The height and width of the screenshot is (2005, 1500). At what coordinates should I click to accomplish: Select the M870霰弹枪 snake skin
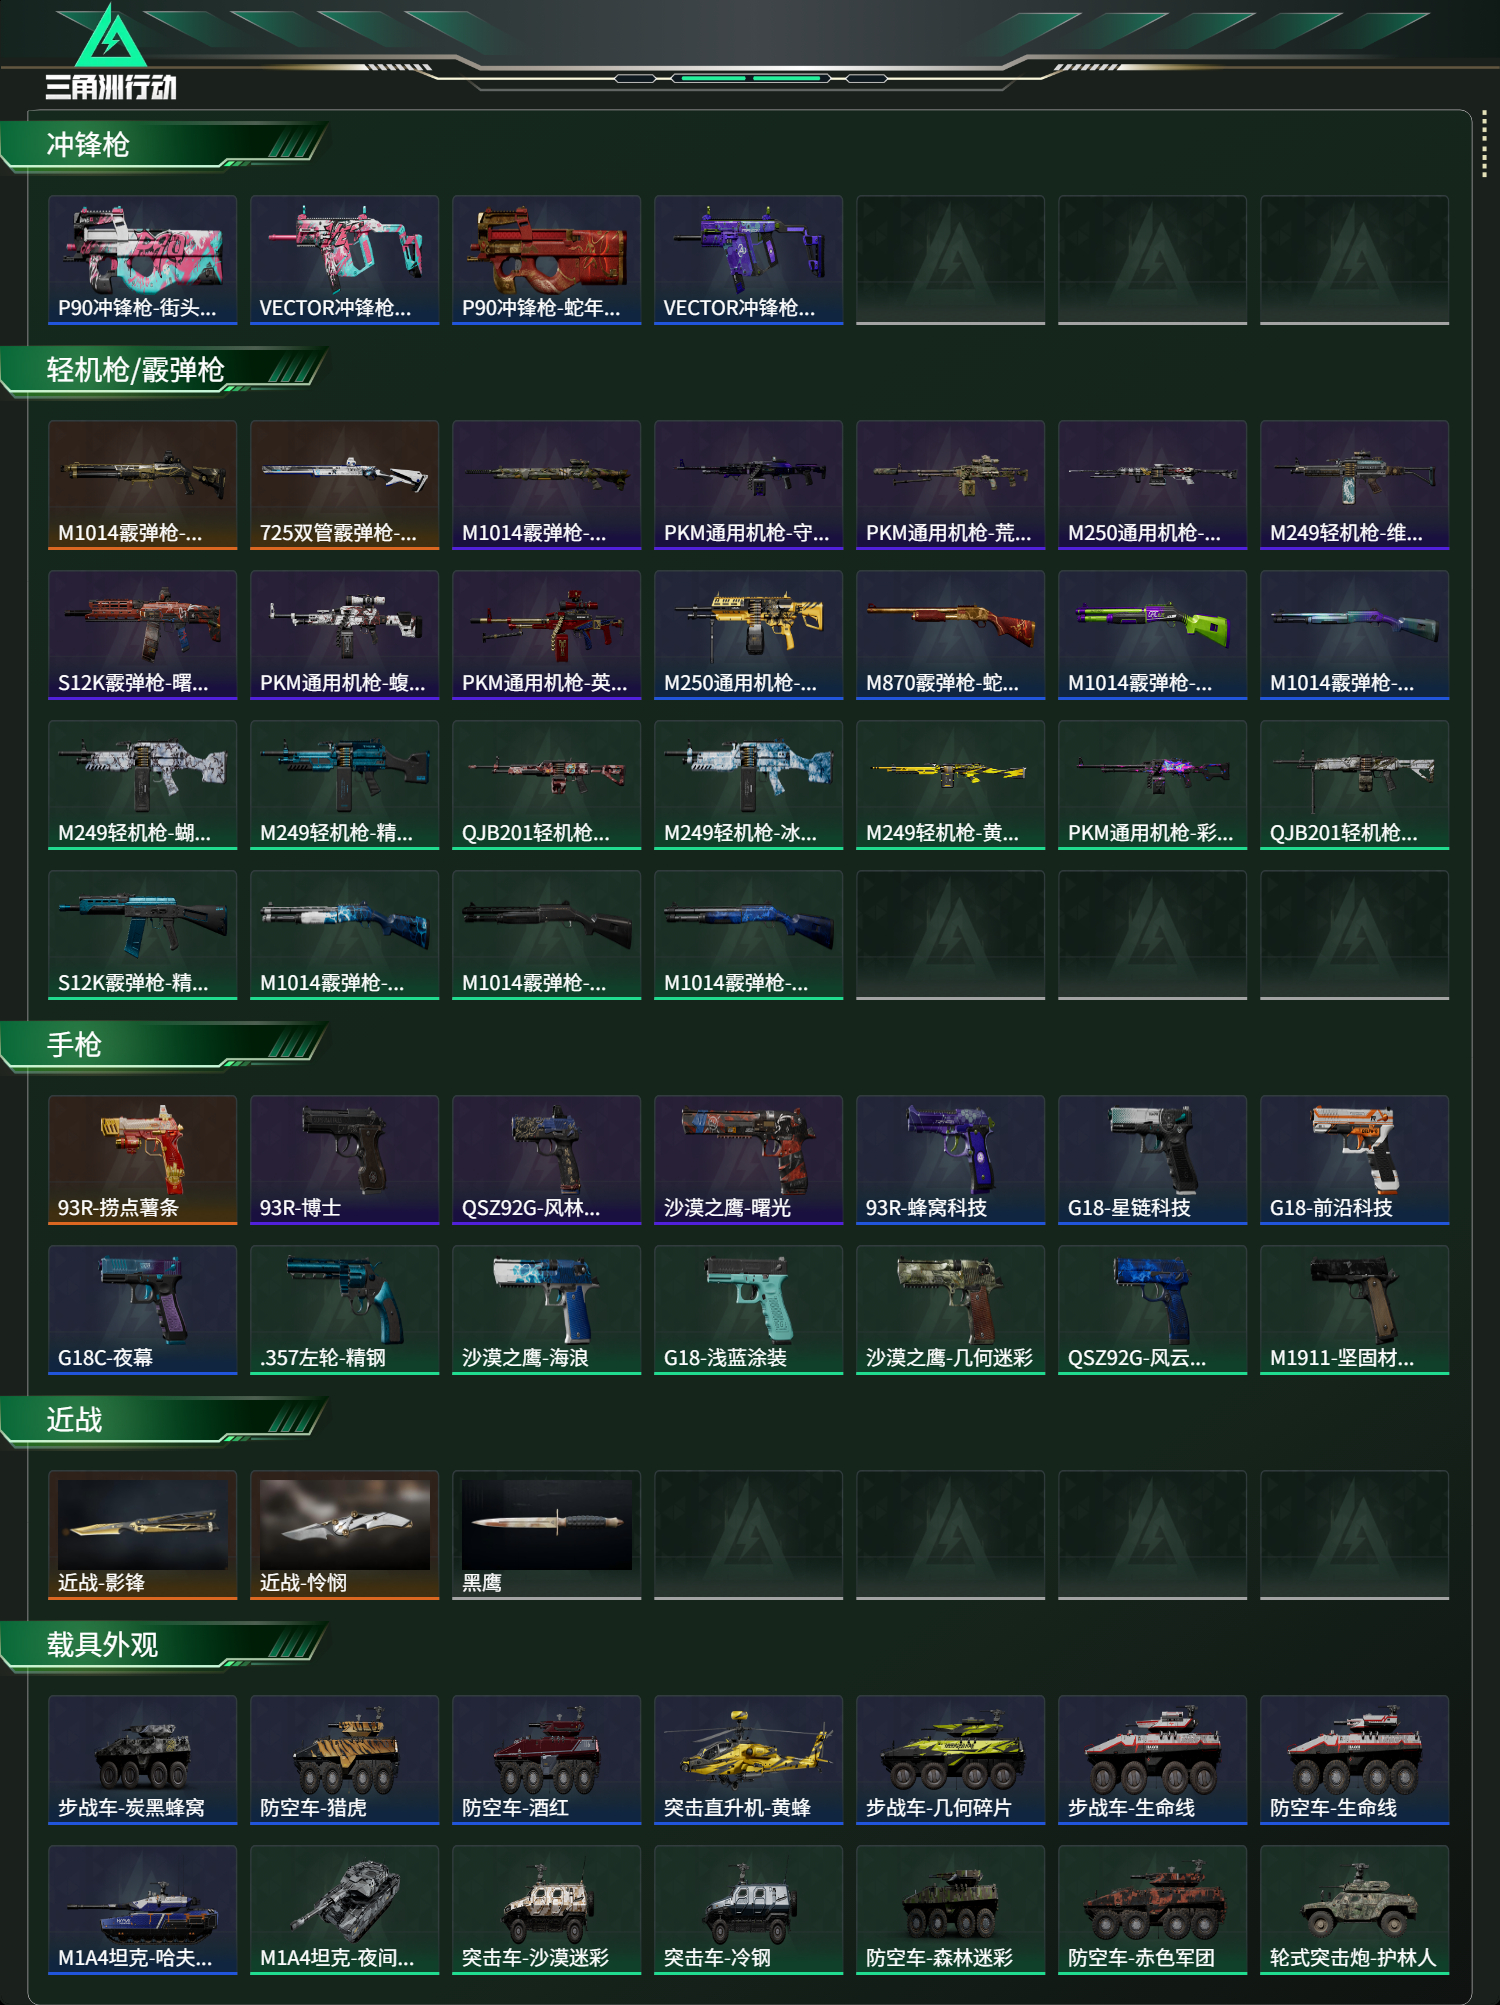[x=951, y=635]
